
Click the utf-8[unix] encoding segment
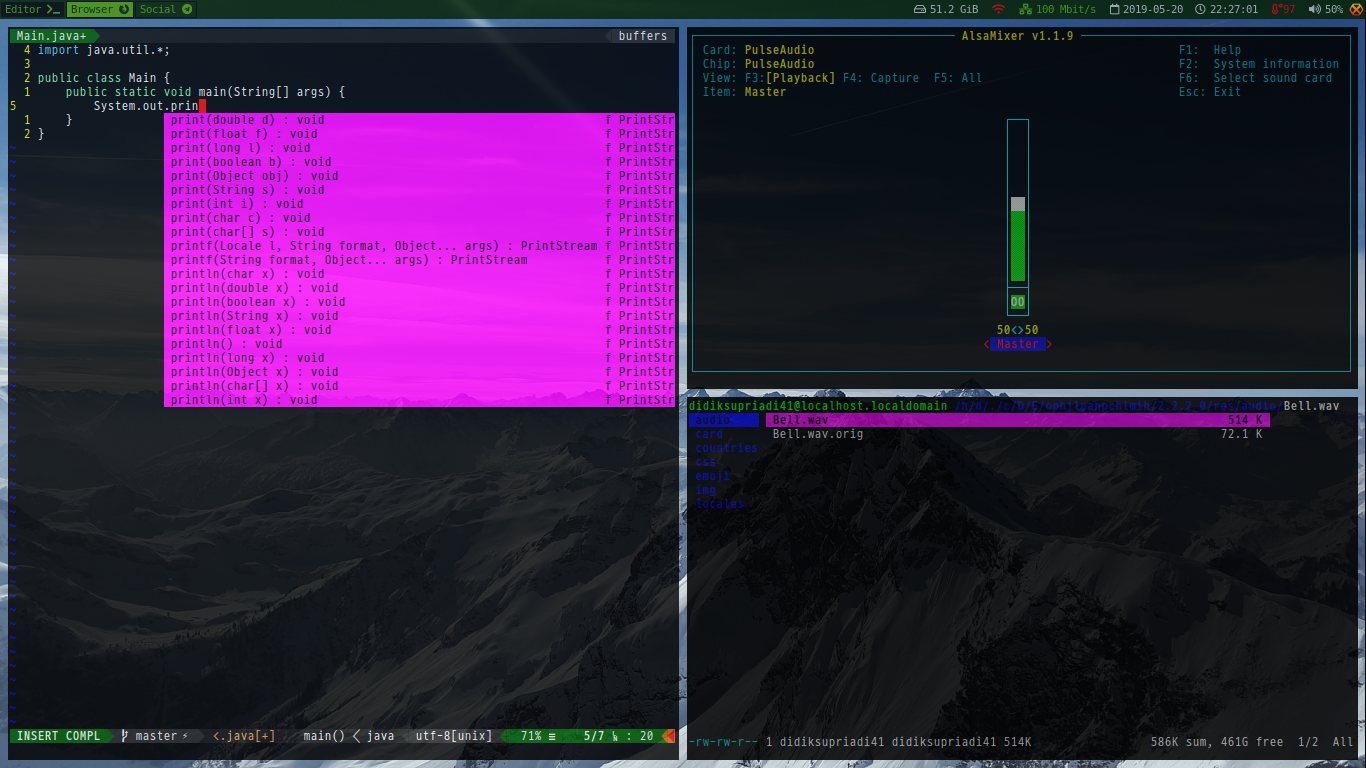point(454,736)
